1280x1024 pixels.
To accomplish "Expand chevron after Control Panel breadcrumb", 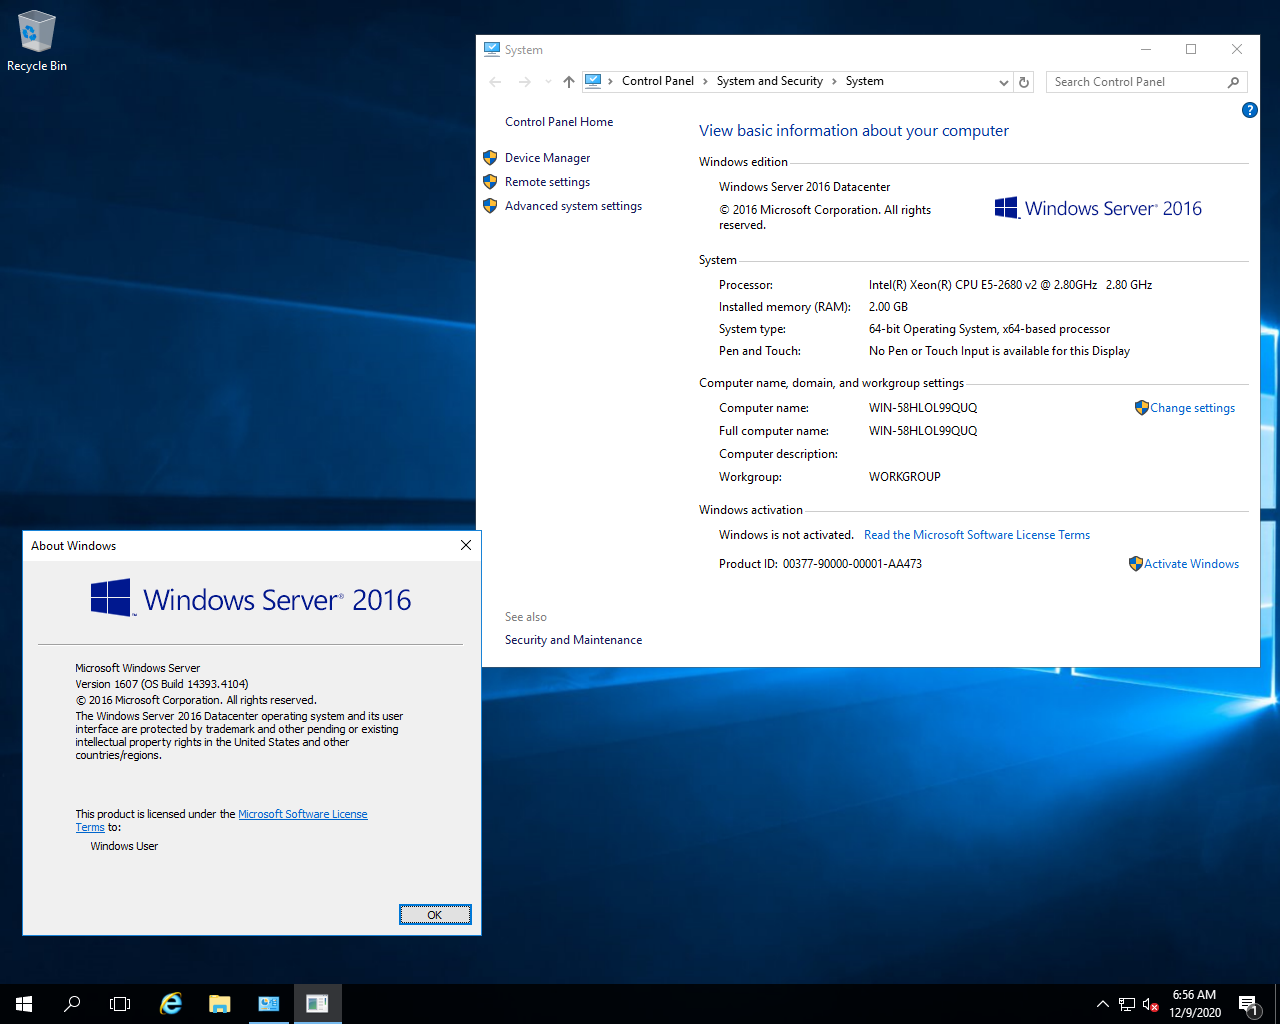I will pyautogui.click(x=705, y=82).
